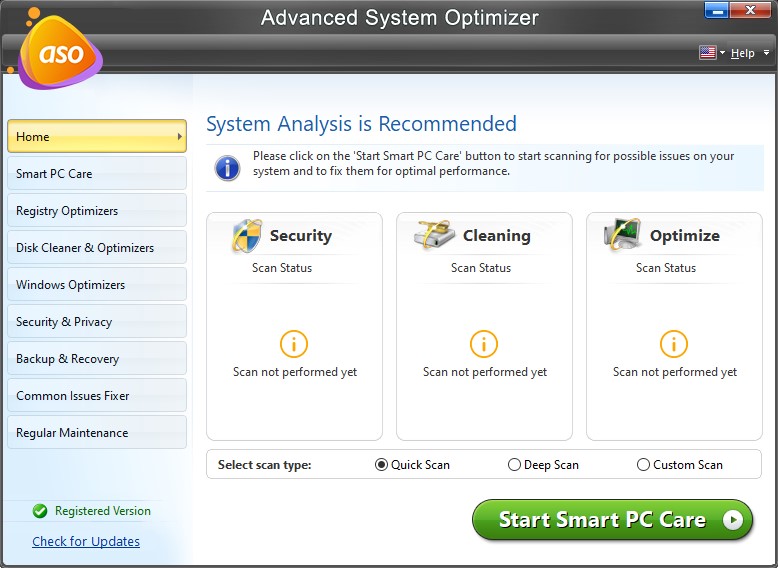Switch to Registry Optimizers section
Screen dimensions: 778x568
point(96,211)
